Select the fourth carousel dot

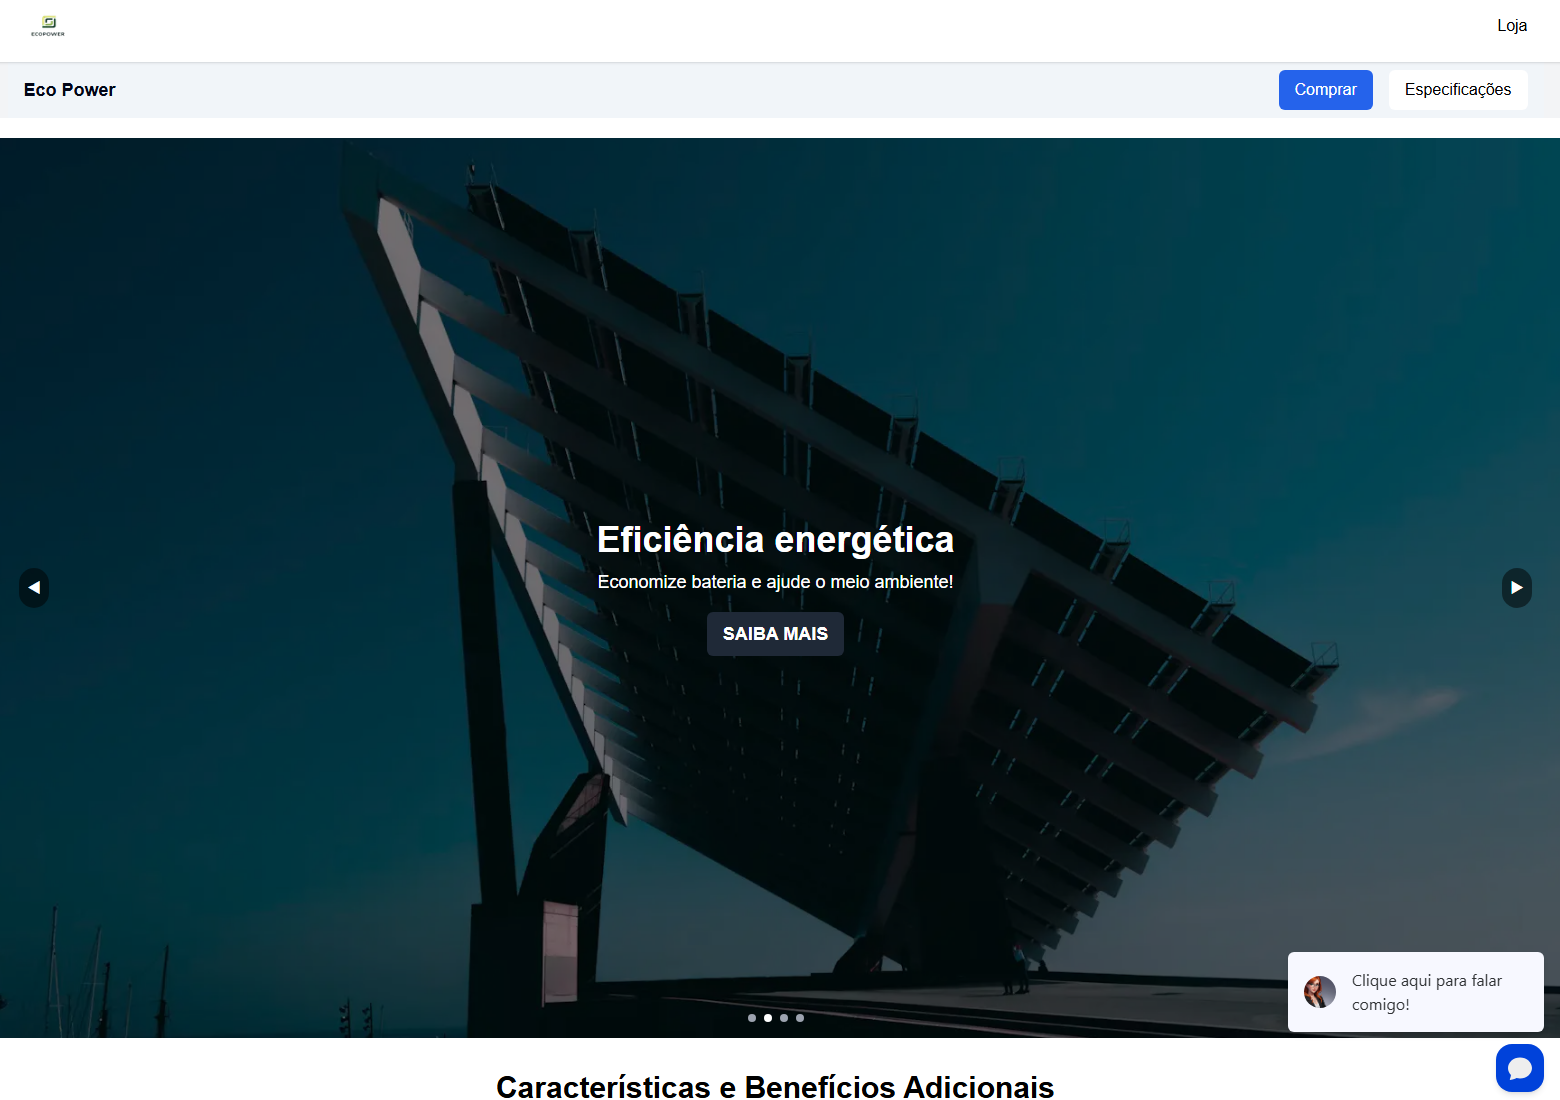(x=799, y=1018)
